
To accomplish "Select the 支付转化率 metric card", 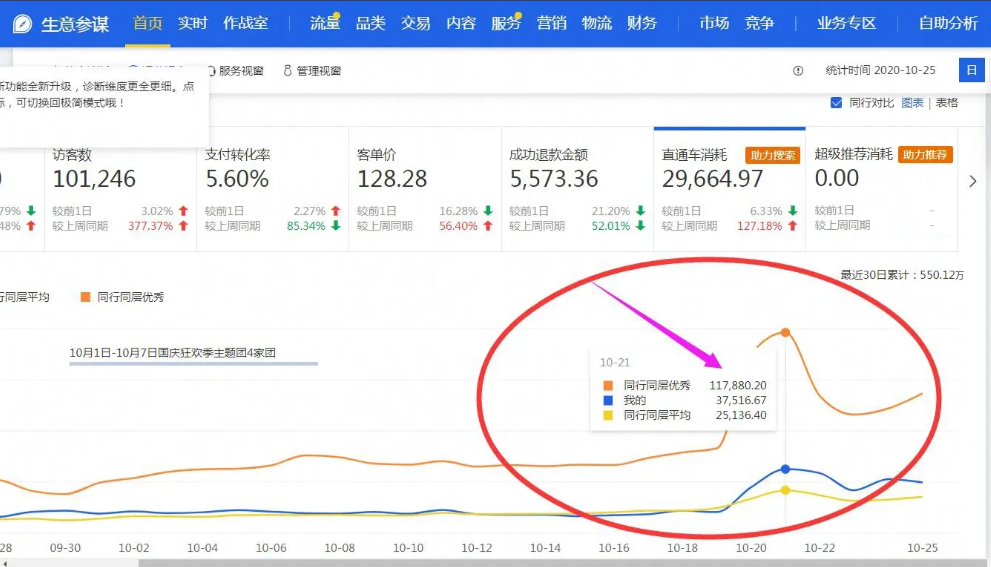I will pos(272,190).
